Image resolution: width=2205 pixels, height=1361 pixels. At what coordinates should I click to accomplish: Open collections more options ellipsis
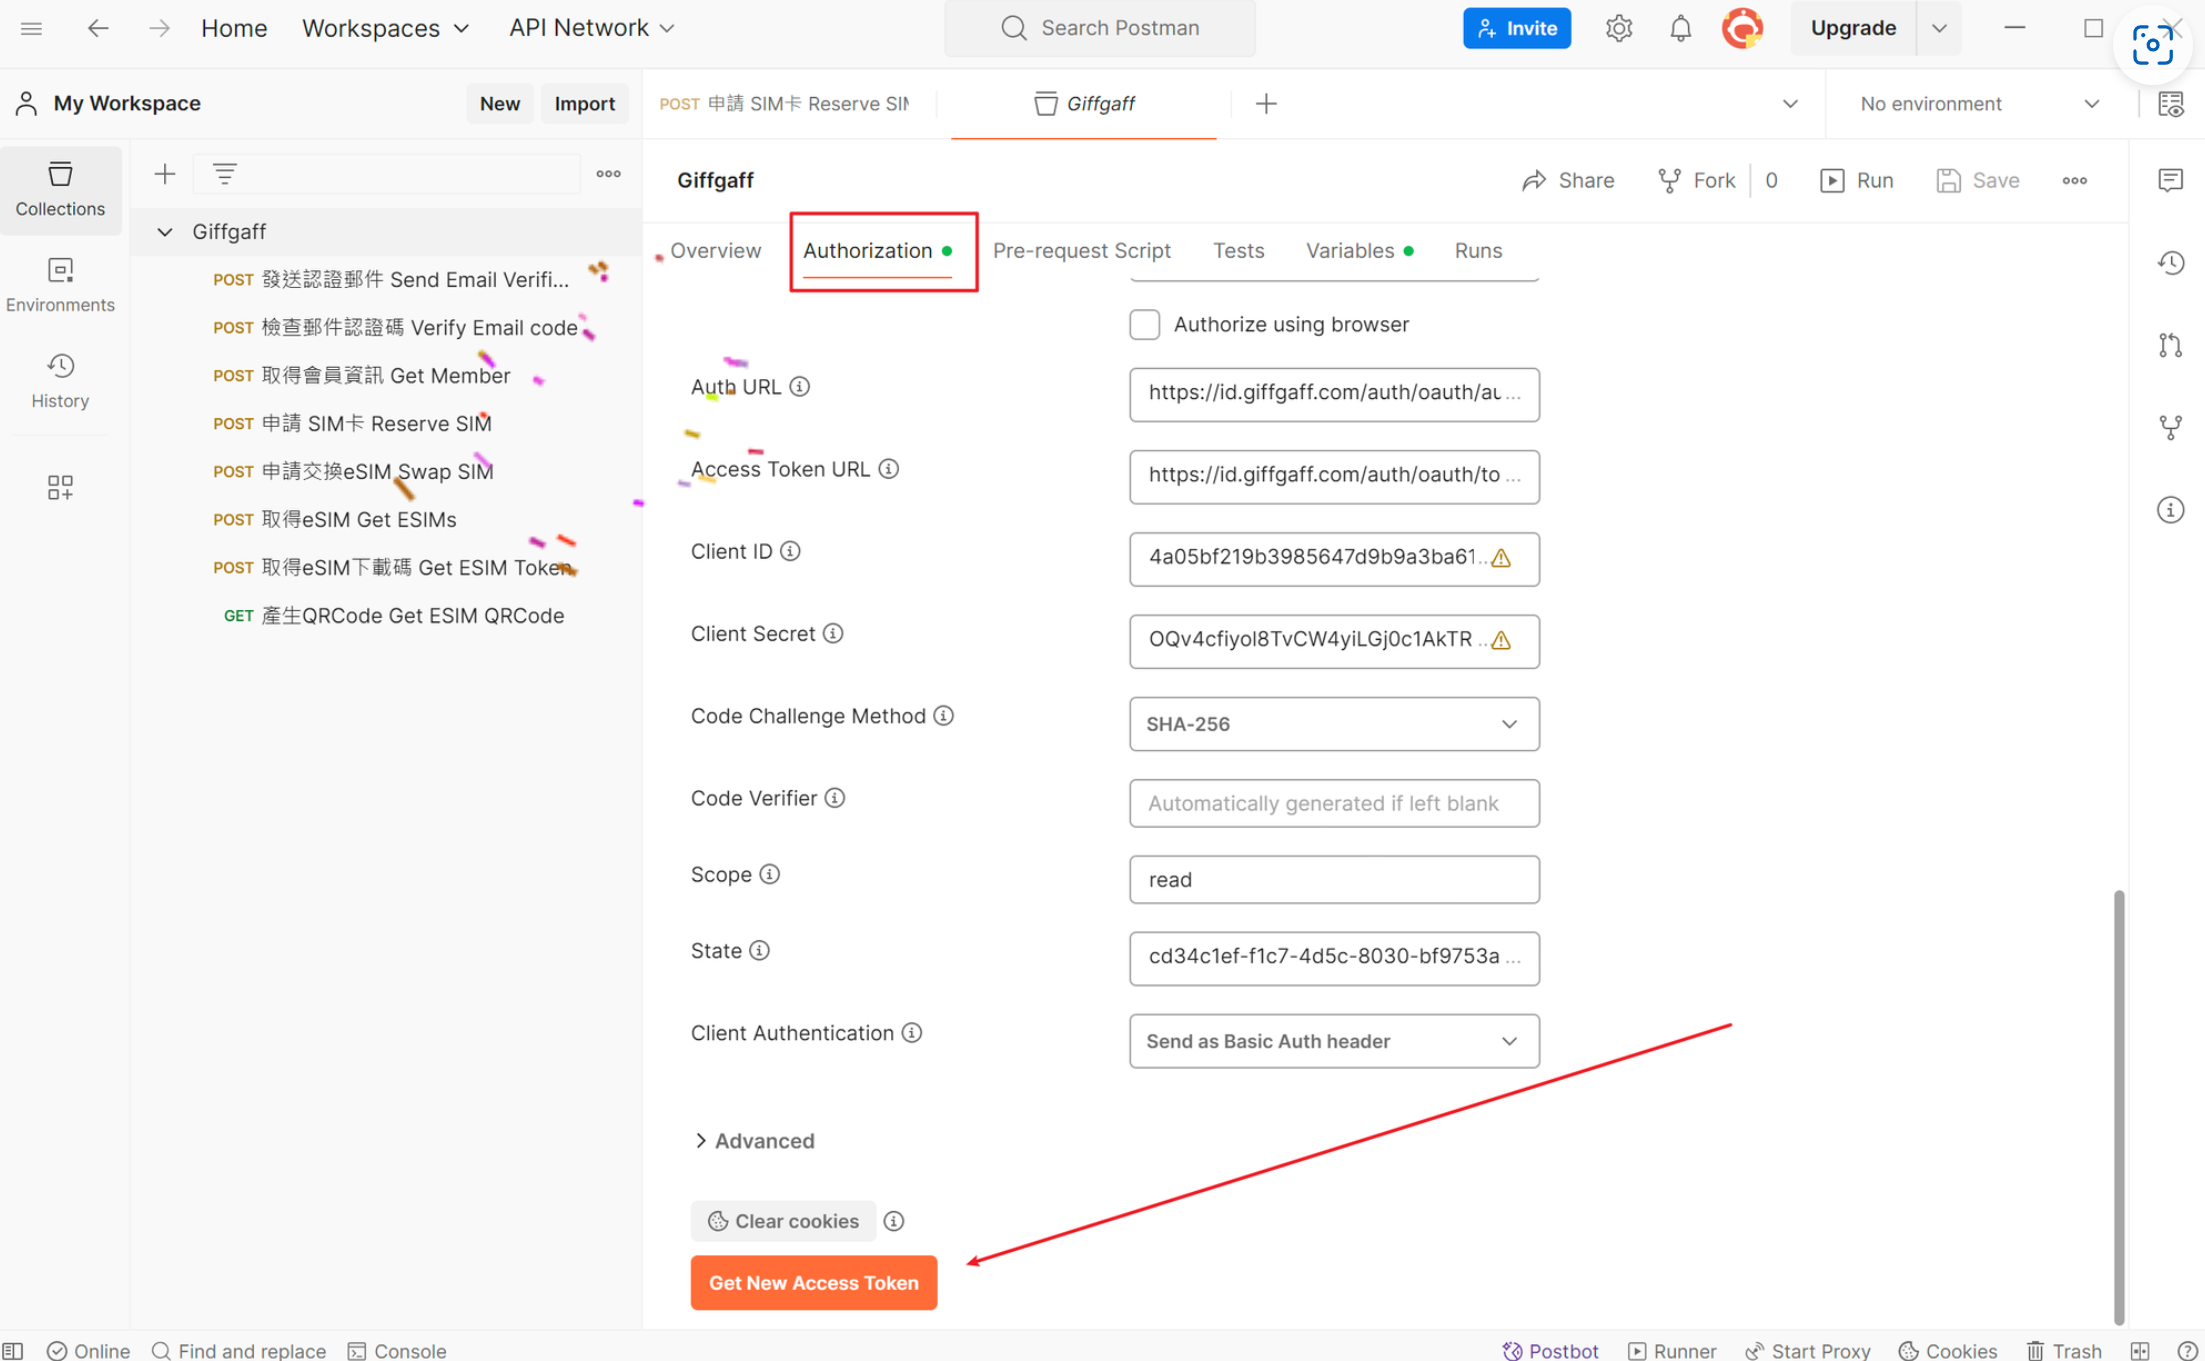(608, 174)
